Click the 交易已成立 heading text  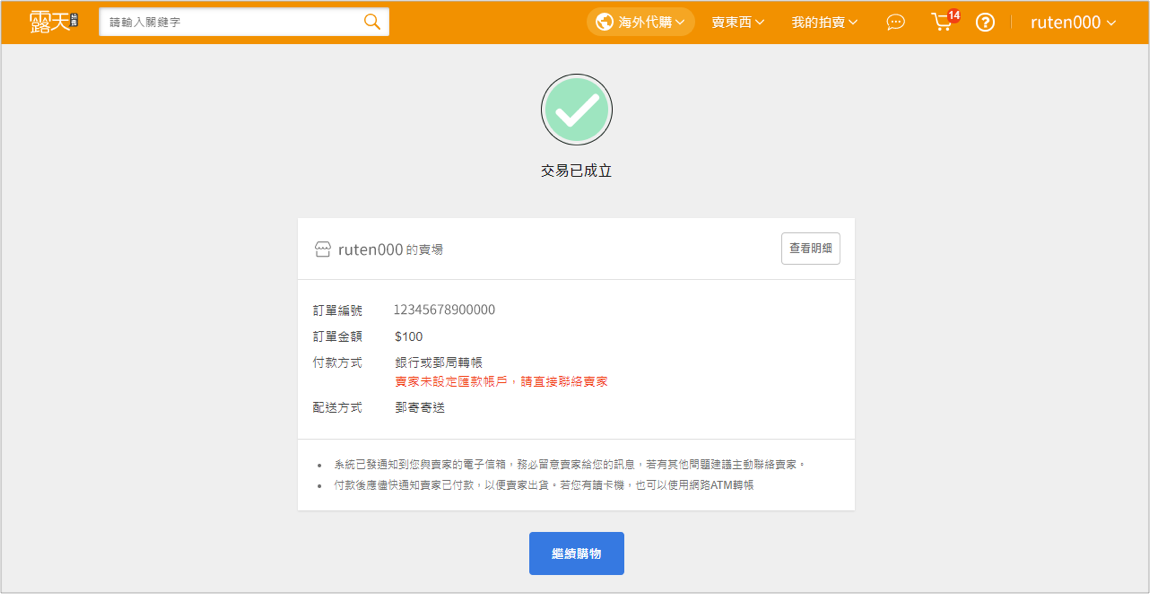tap(576, 171)
